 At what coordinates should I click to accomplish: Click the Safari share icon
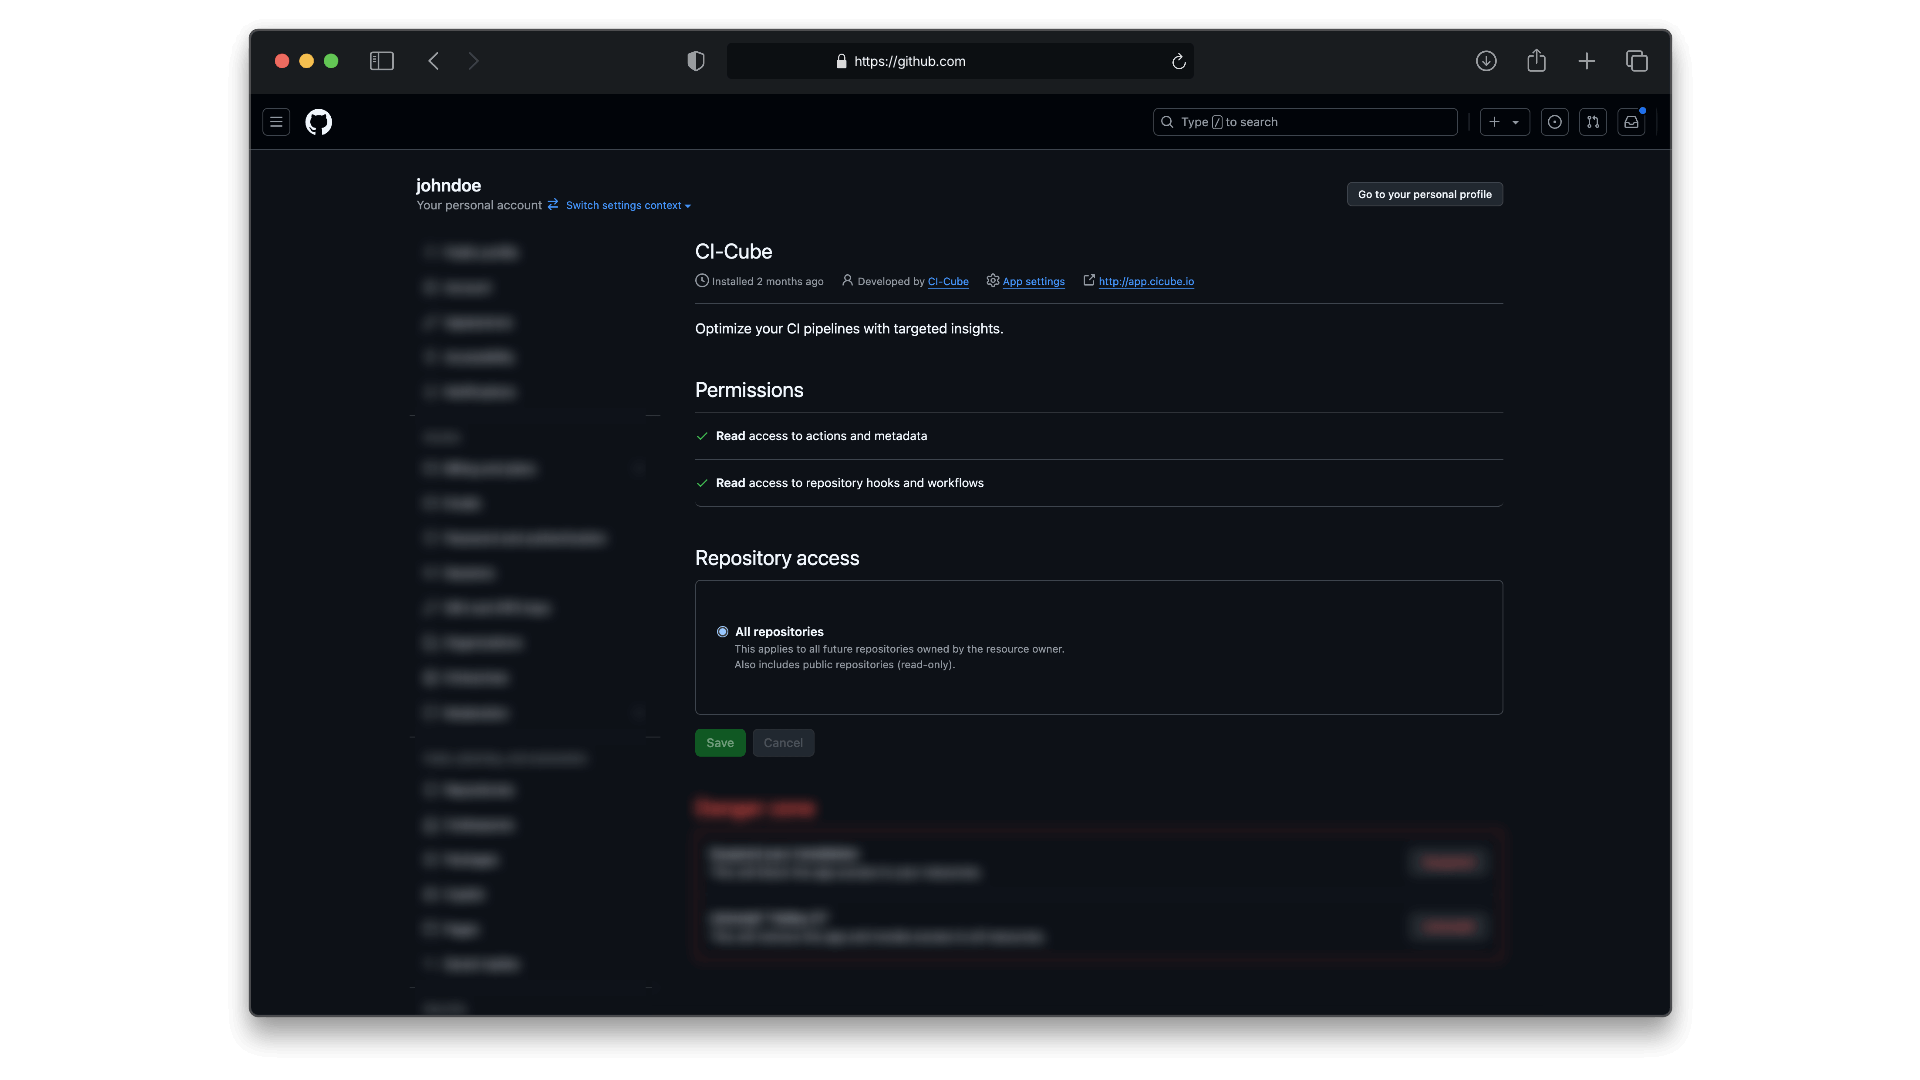[x=1536, y=61]
